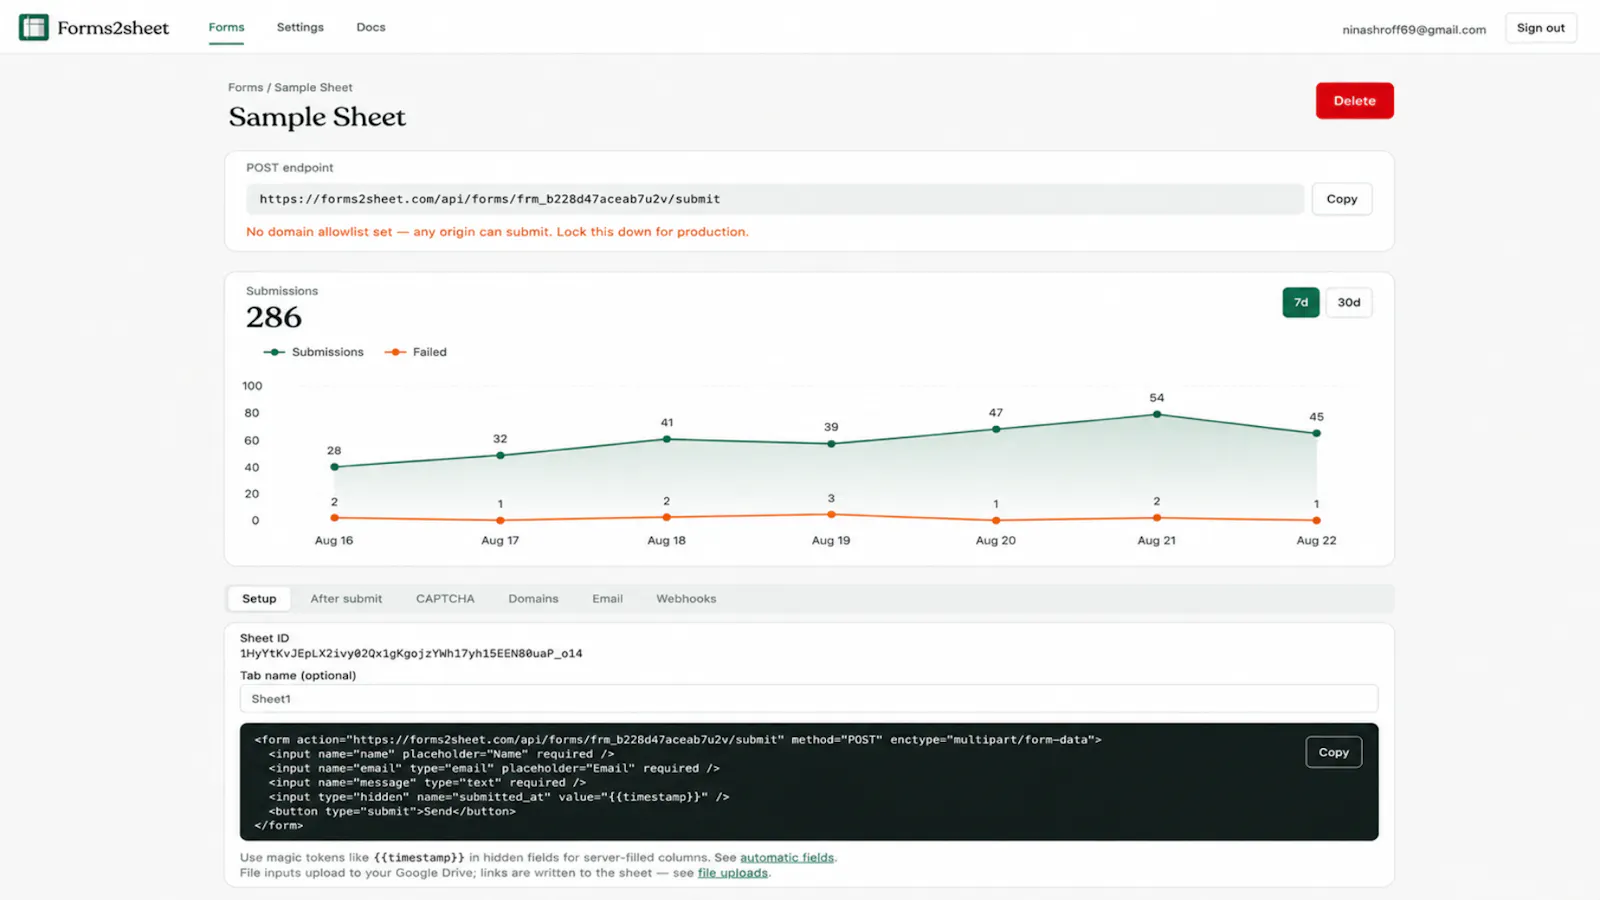Click the Forms breadcrumb link
1600x900 pixels.
click(245, 88)
